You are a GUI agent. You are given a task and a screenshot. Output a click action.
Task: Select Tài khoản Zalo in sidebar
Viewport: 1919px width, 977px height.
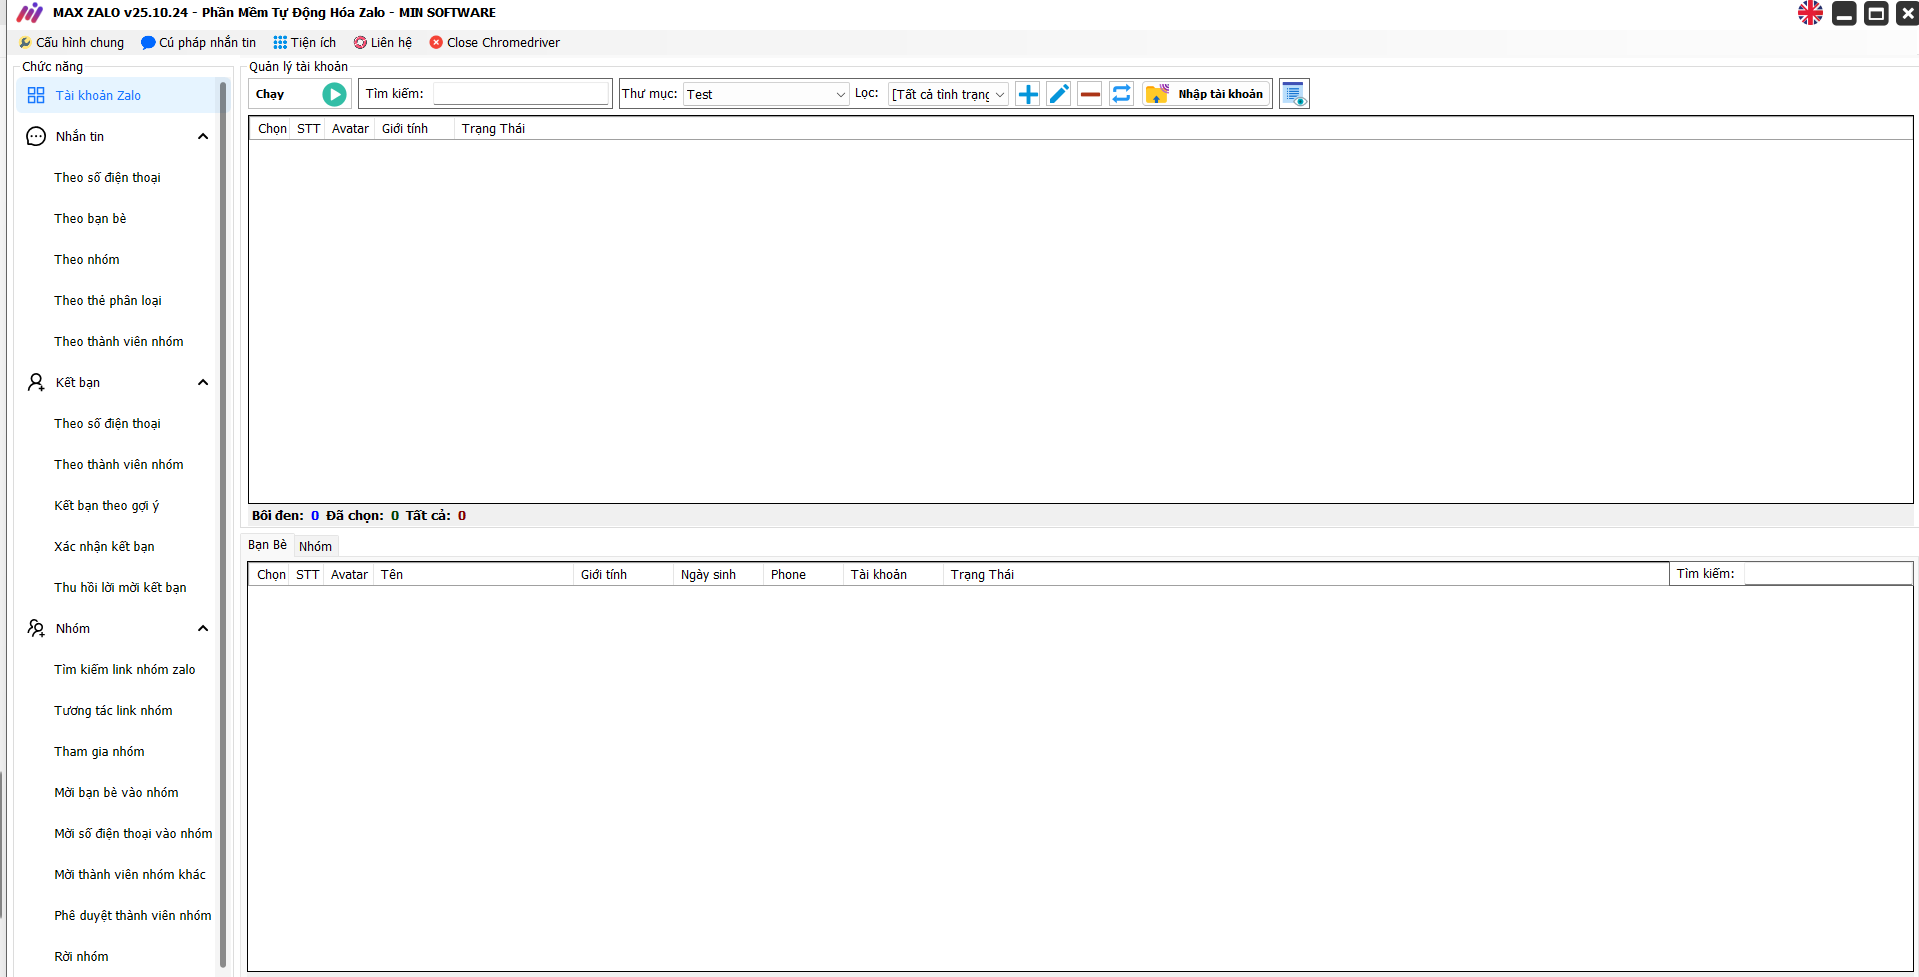[x=98, y=96]
